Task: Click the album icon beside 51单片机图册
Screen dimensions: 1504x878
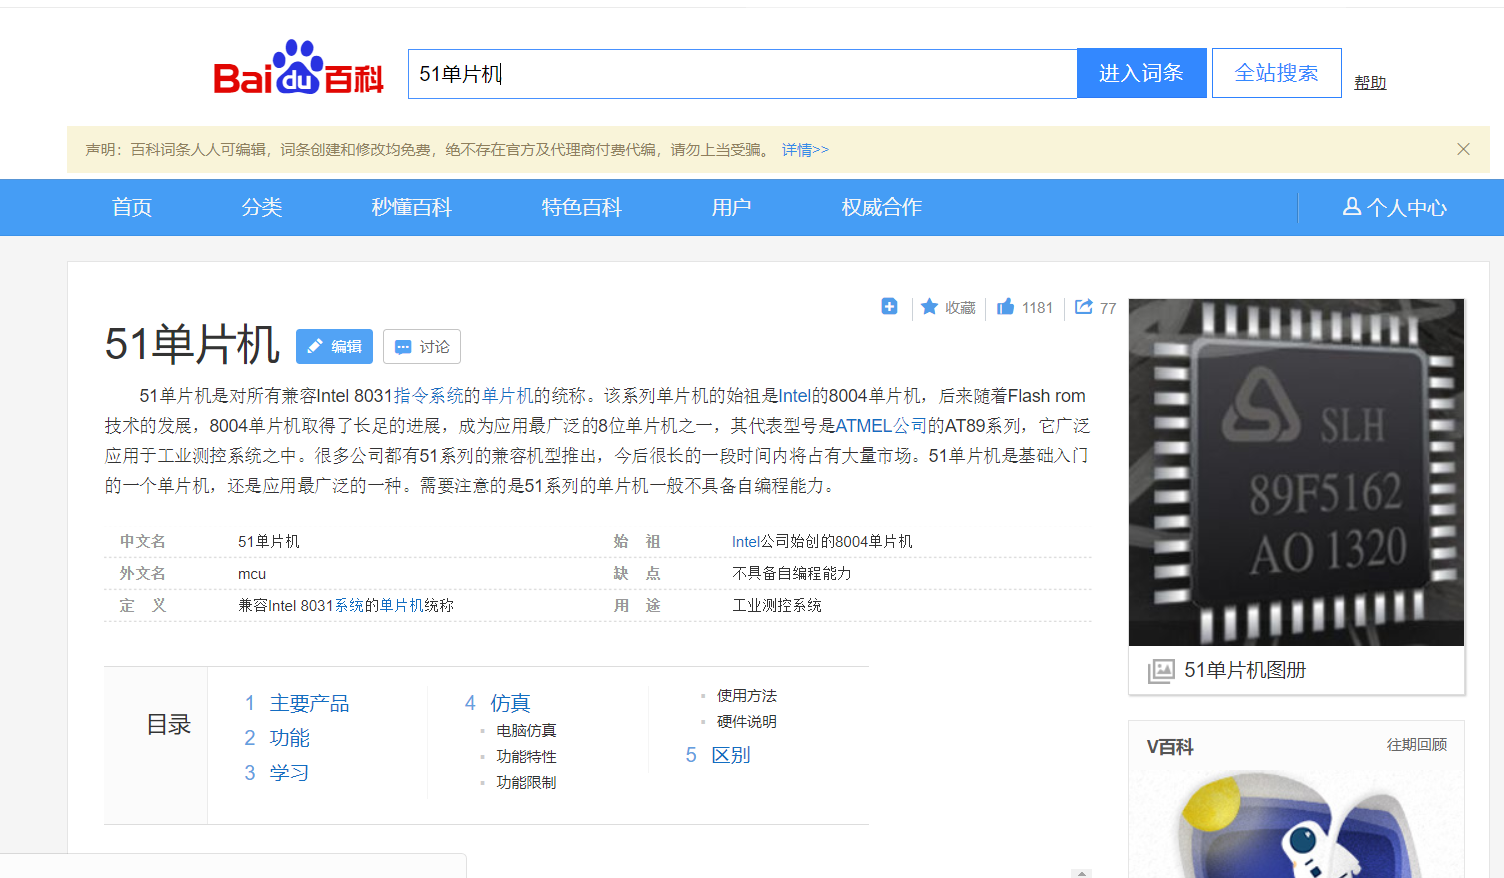Action: [x=1161, y=670]
